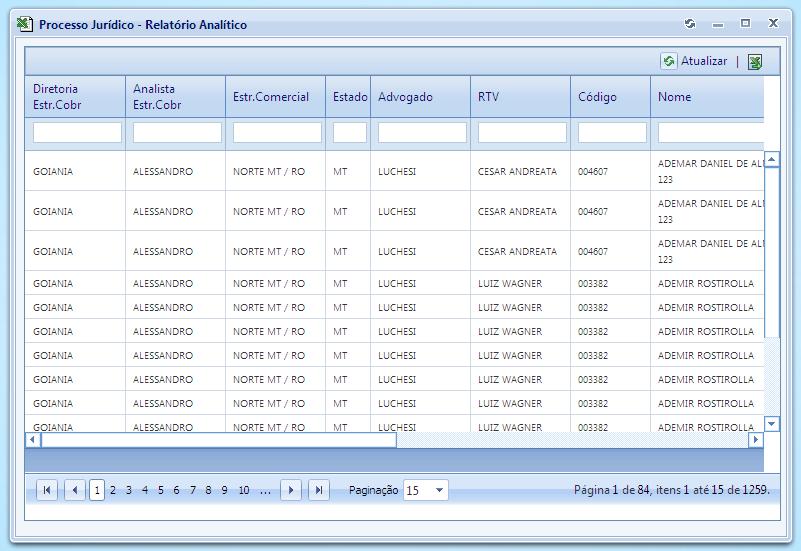The width and height of the screenshot is (801, 551).
Task: Sort by the Advogado column header
Action: point(405,97)
